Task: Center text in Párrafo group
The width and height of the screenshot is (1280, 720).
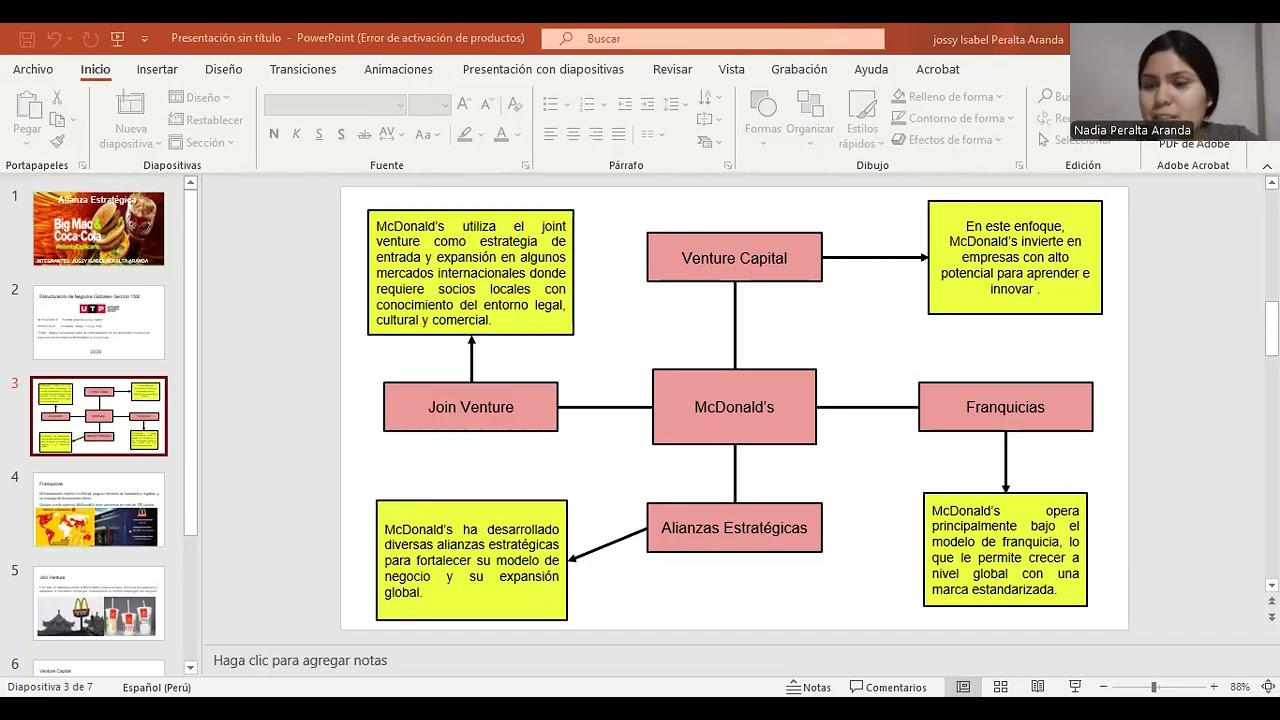Action: tap(573, 134)
